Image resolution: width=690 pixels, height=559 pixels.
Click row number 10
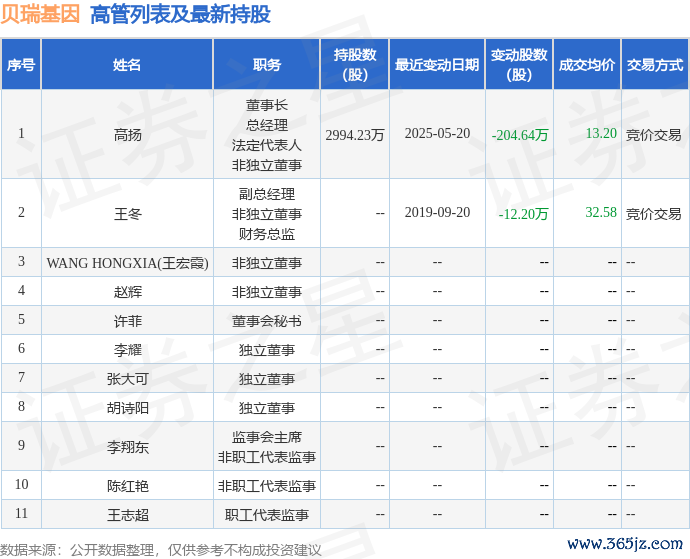21,484
